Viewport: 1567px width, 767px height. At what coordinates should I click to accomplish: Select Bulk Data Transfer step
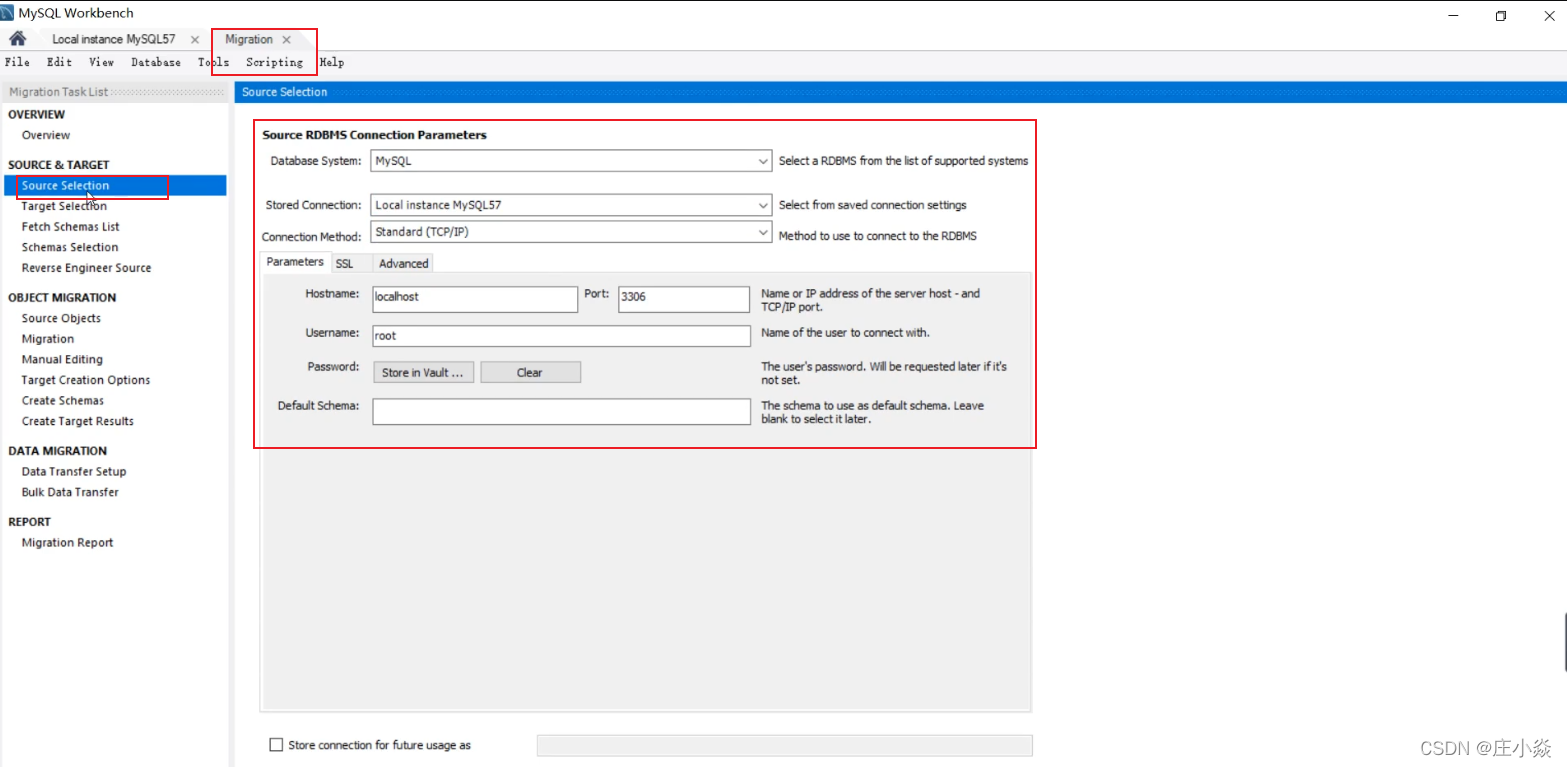tap(70, 492)
